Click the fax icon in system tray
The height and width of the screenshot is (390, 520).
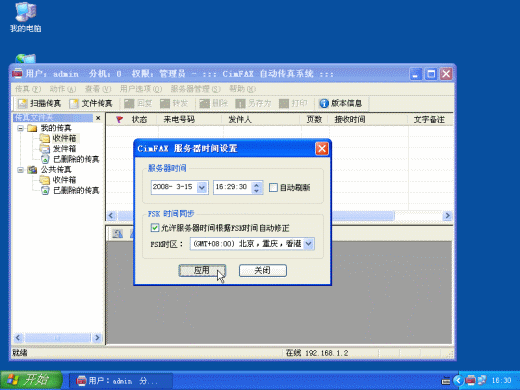pos(470,380)
